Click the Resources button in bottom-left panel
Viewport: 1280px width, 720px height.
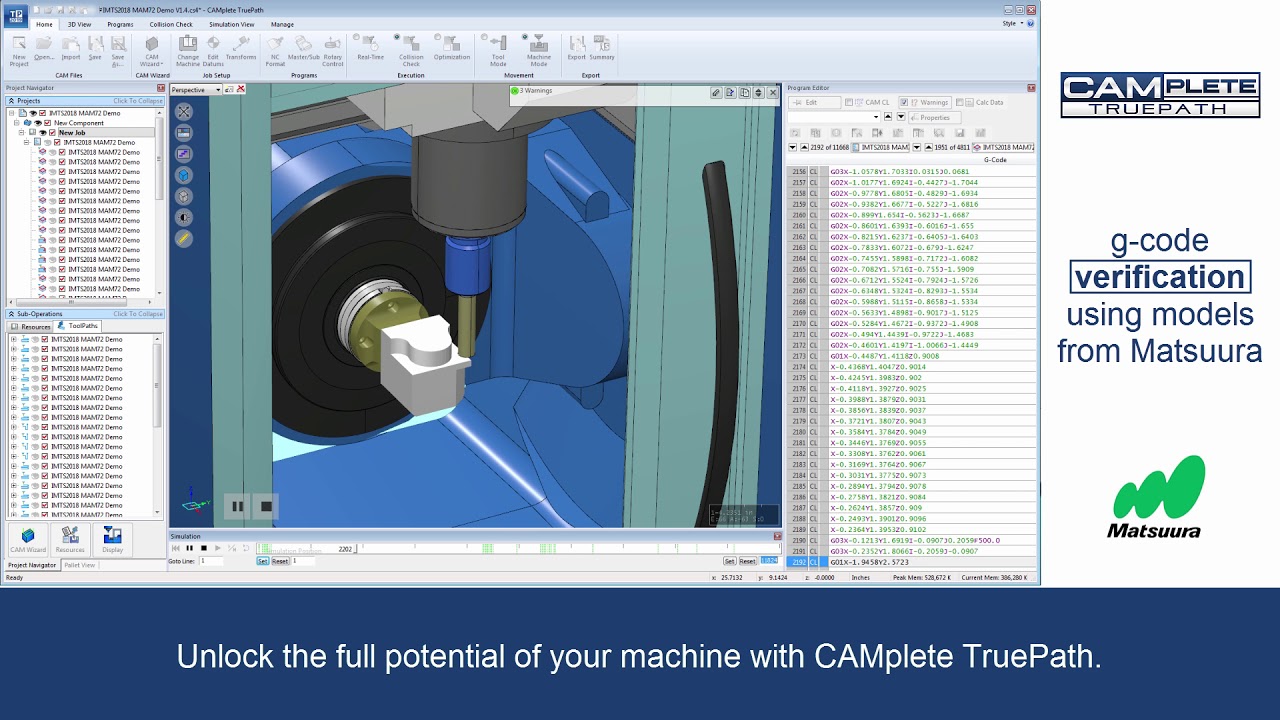pyautogui.click(x=70, y=540)
